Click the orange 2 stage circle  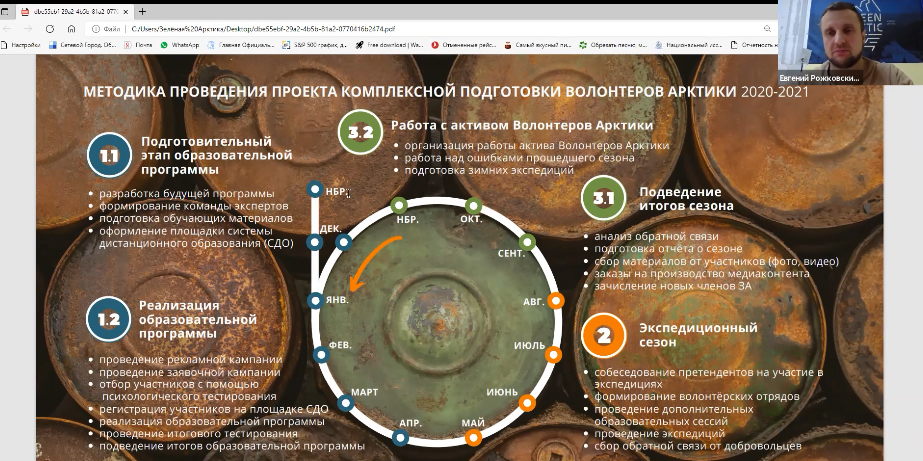603,336
